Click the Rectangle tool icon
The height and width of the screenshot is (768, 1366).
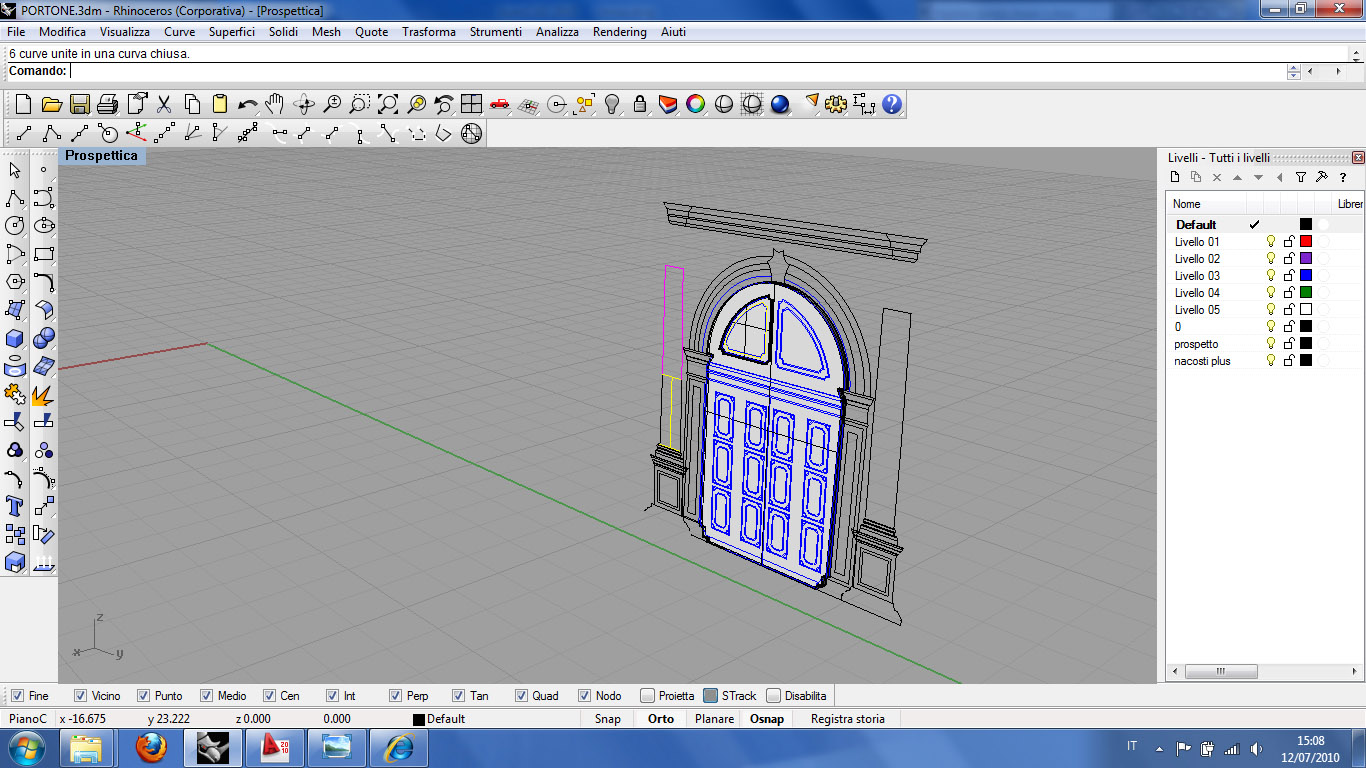[x=43, y=254]
